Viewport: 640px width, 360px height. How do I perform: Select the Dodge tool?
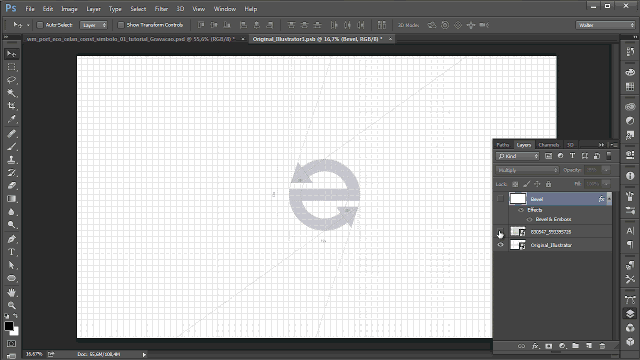(x=11, y=225)
